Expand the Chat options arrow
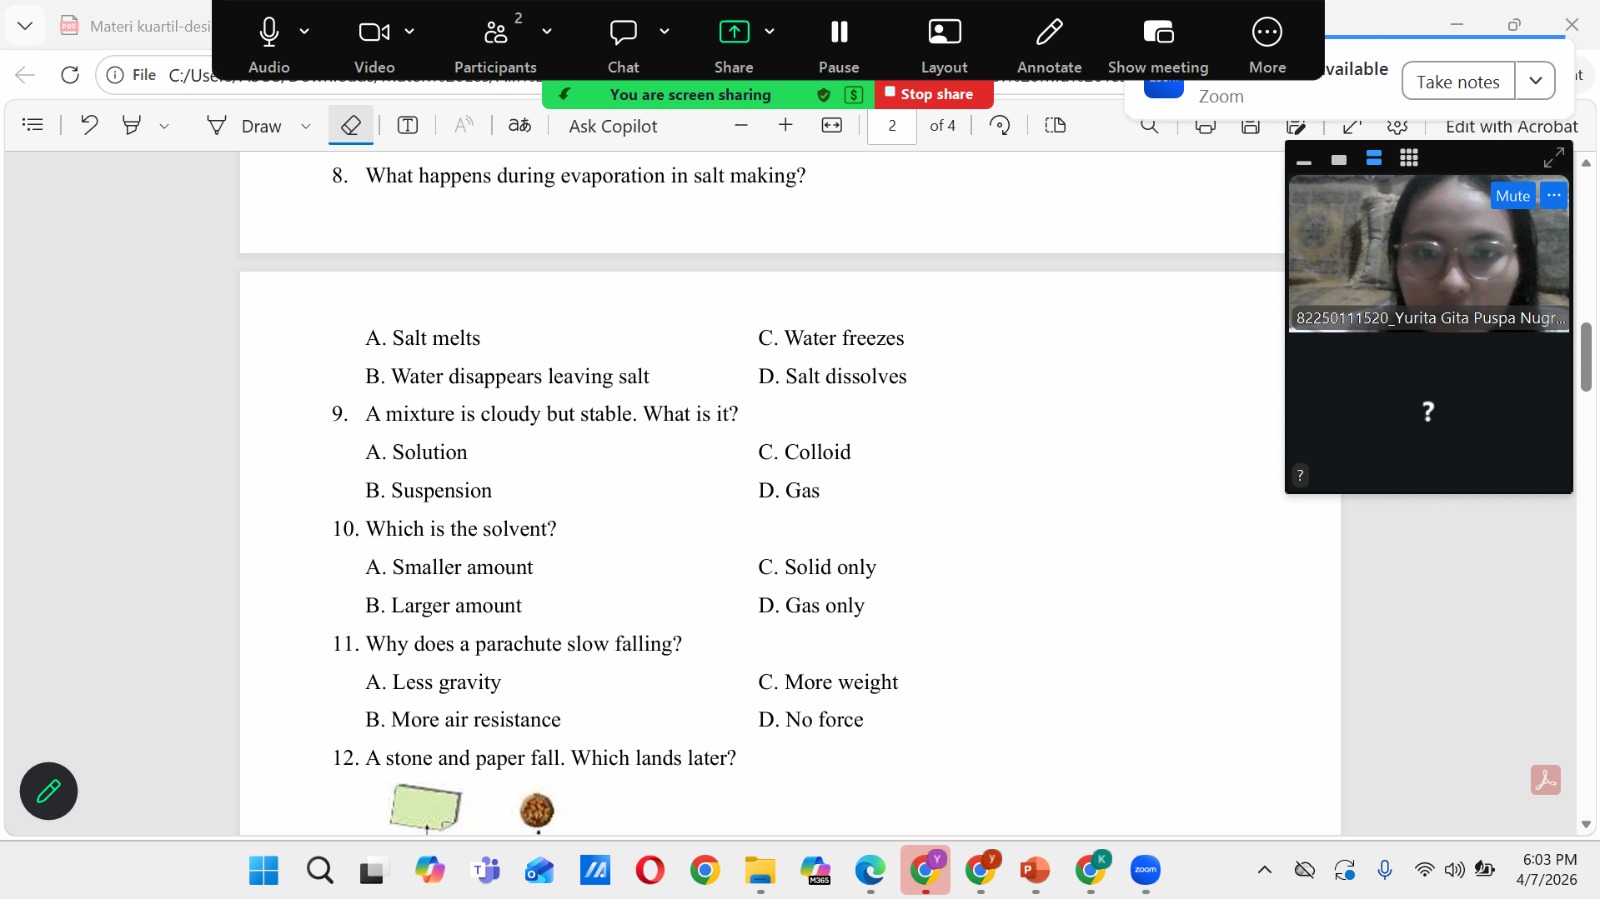The image size is (1600, 899). coord(664,32)
